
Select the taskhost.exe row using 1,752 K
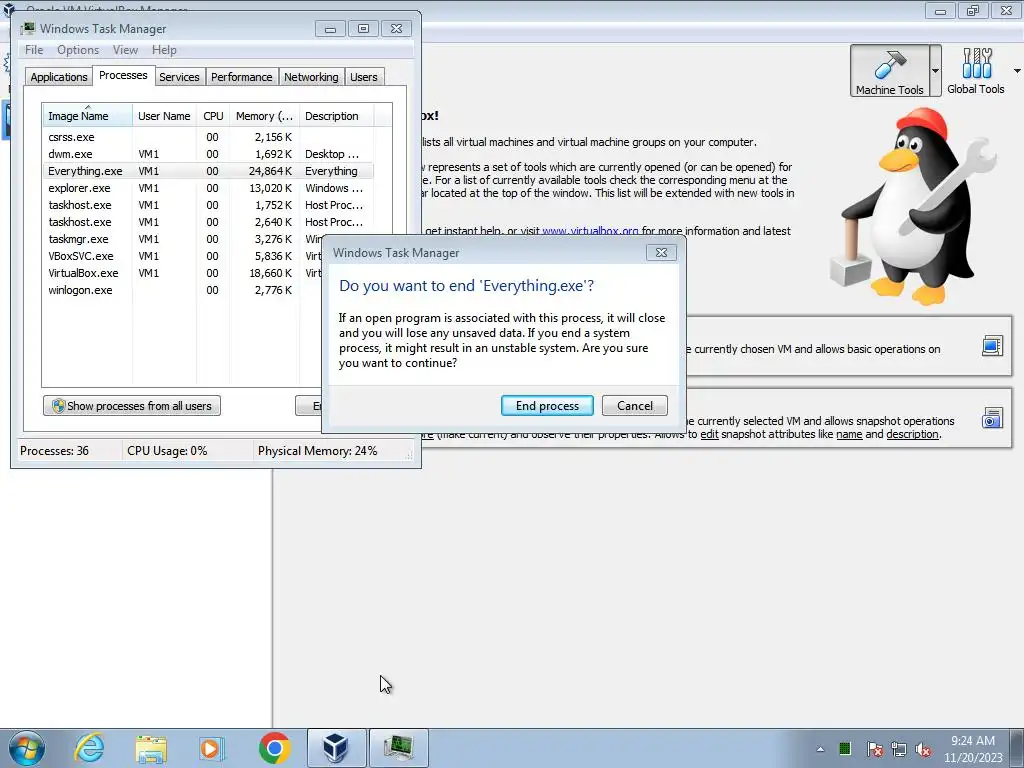tap(208, 205)
